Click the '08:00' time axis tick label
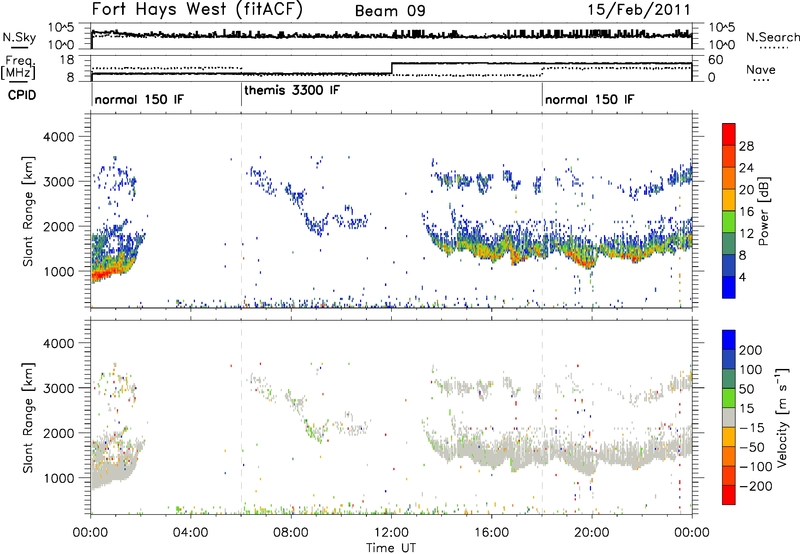The image size is (800, 554). (291, 533)
